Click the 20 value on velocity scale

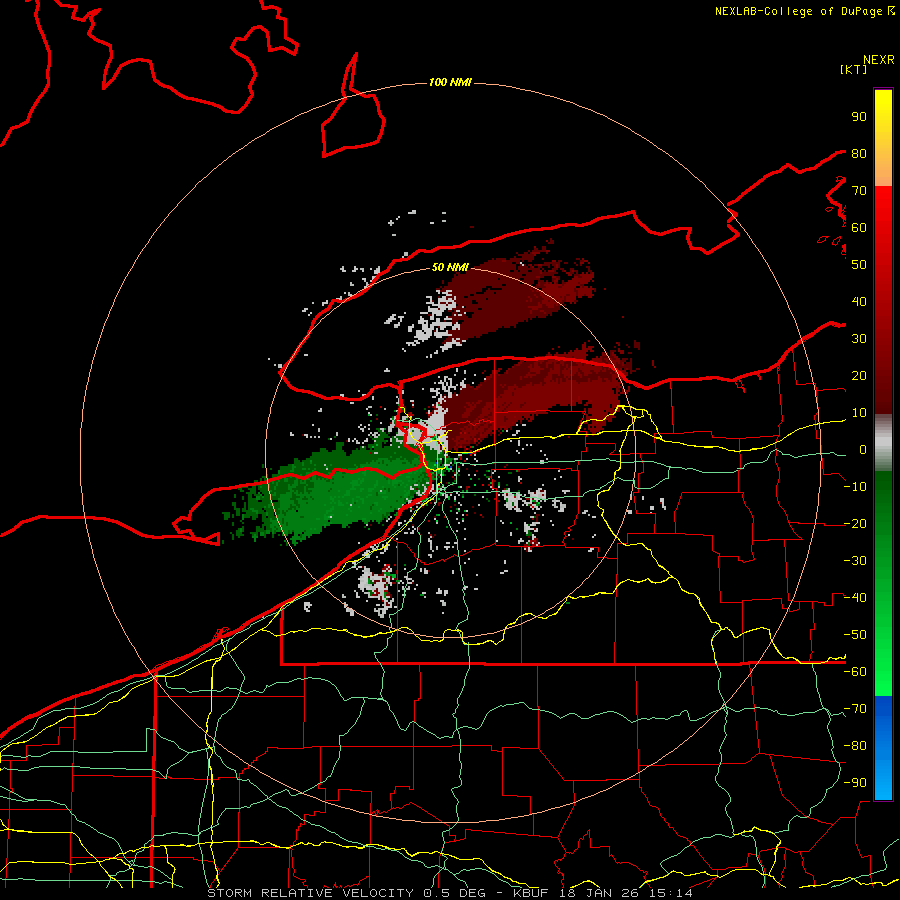(x=859, y=376)
